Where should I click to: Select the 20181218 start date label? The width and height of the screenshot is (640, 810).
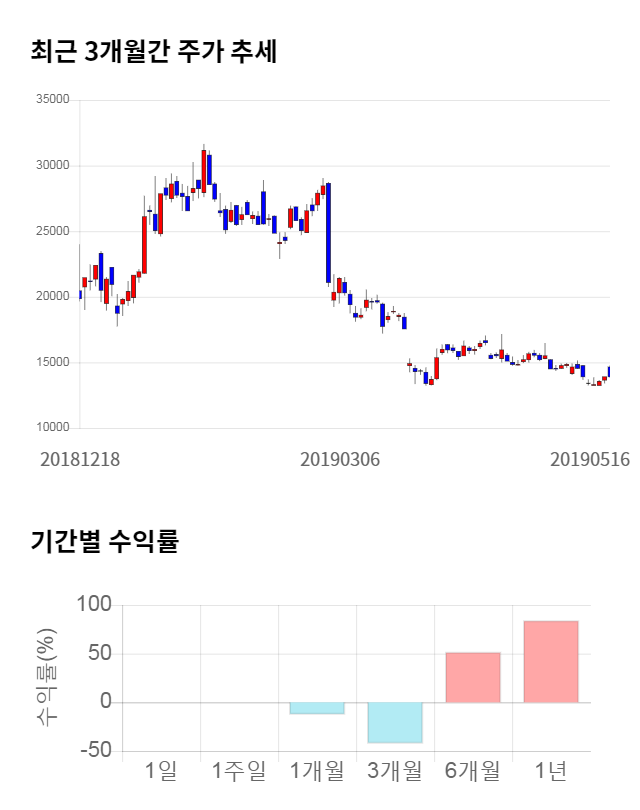(x=80, y=459)
